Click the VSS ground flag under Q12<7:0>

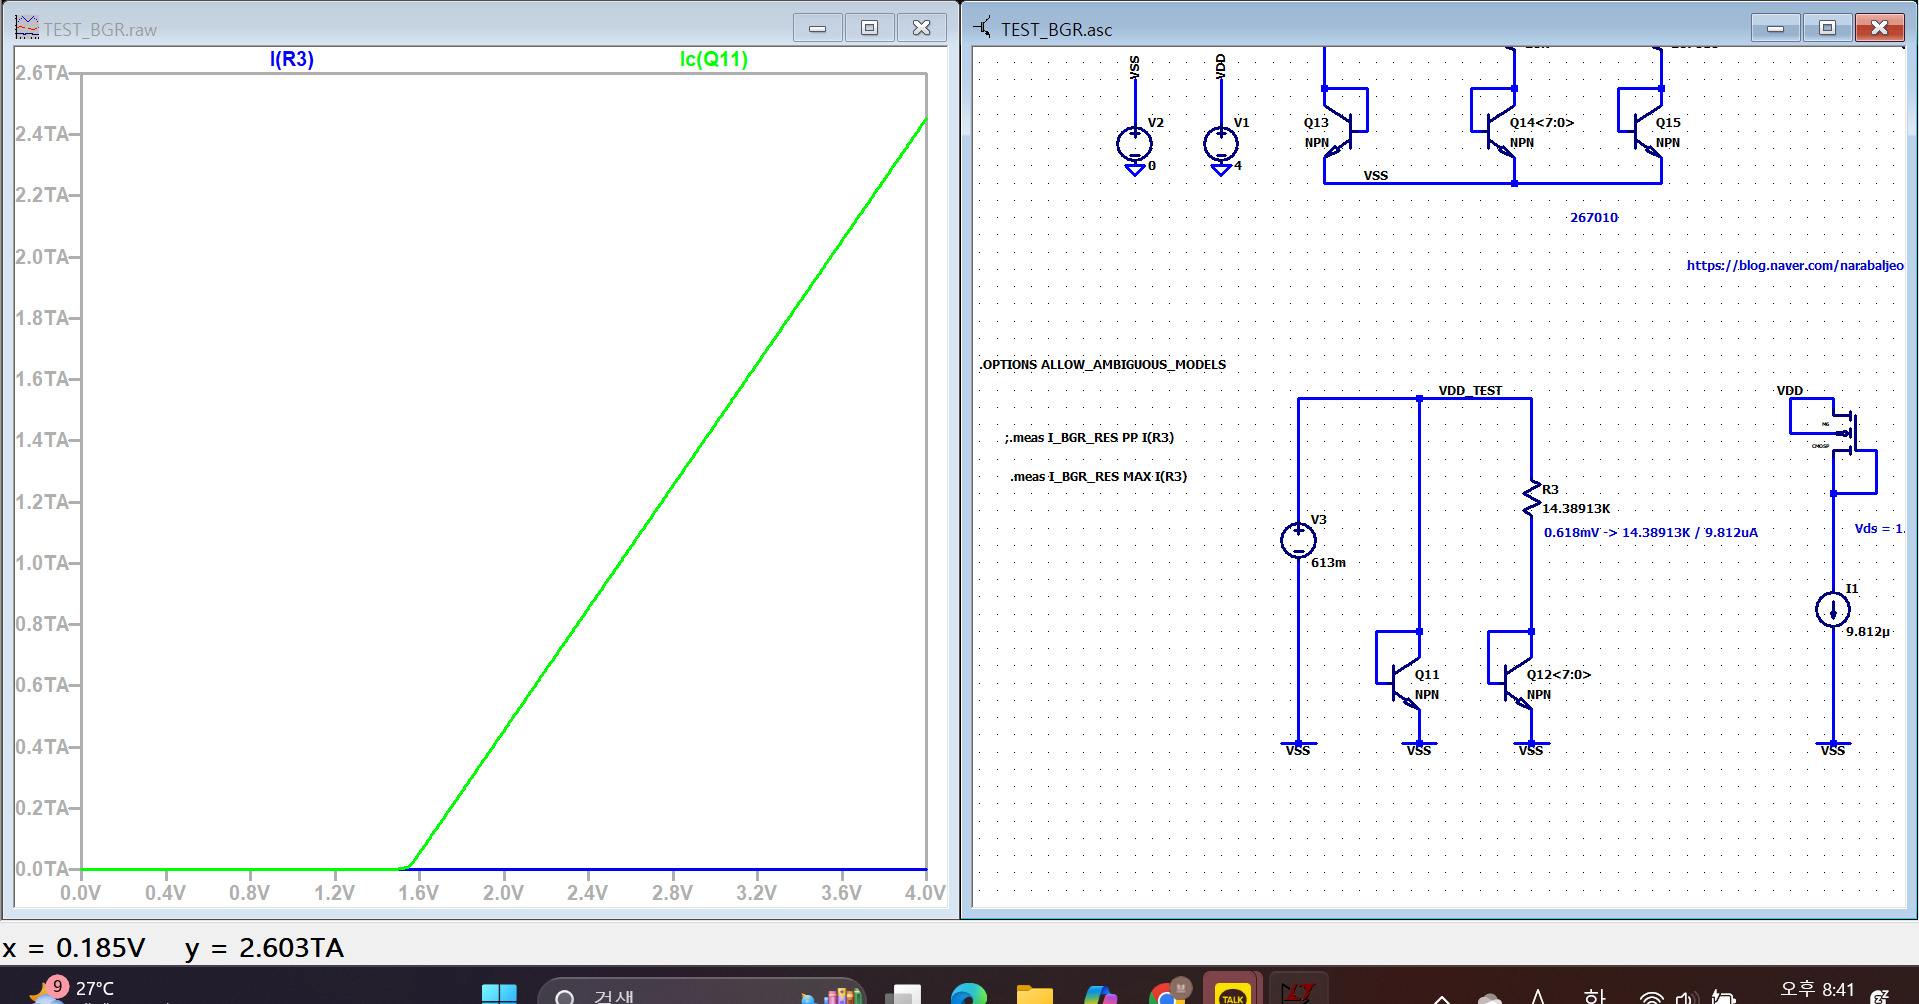(x=1531, y=748)
